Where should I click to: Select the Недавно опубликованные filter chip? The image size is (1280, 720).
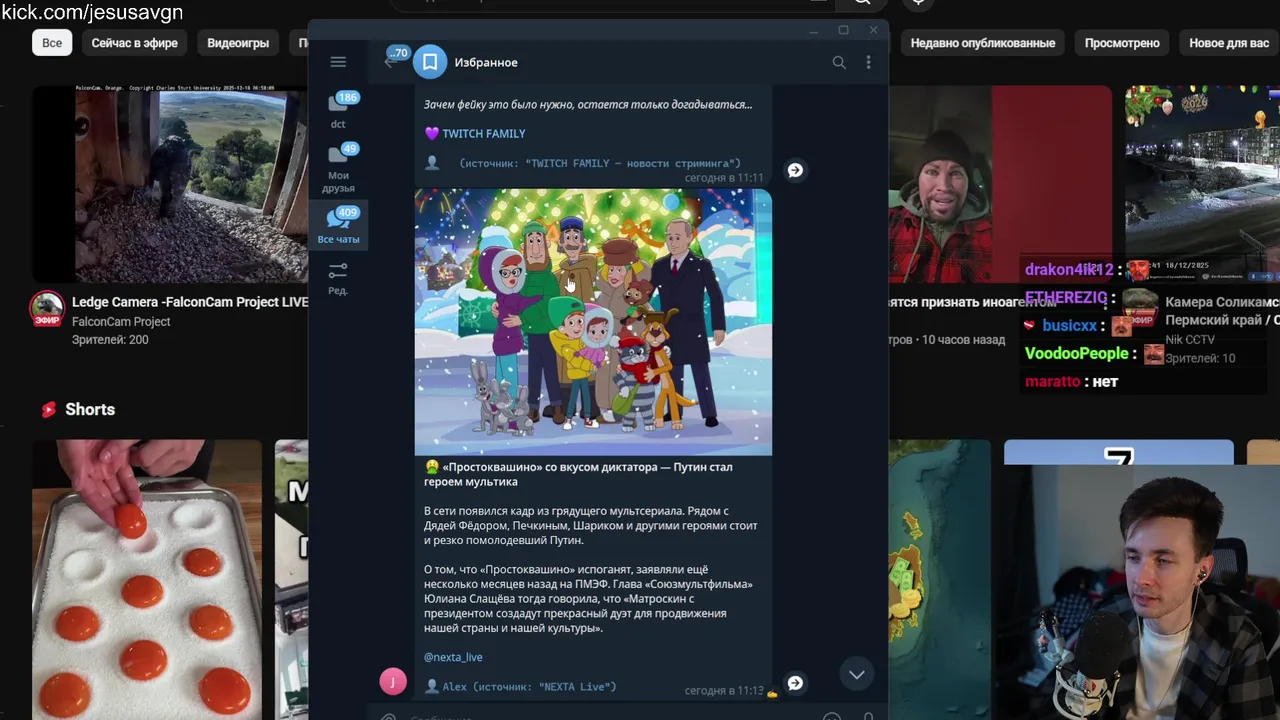(983, 43)
